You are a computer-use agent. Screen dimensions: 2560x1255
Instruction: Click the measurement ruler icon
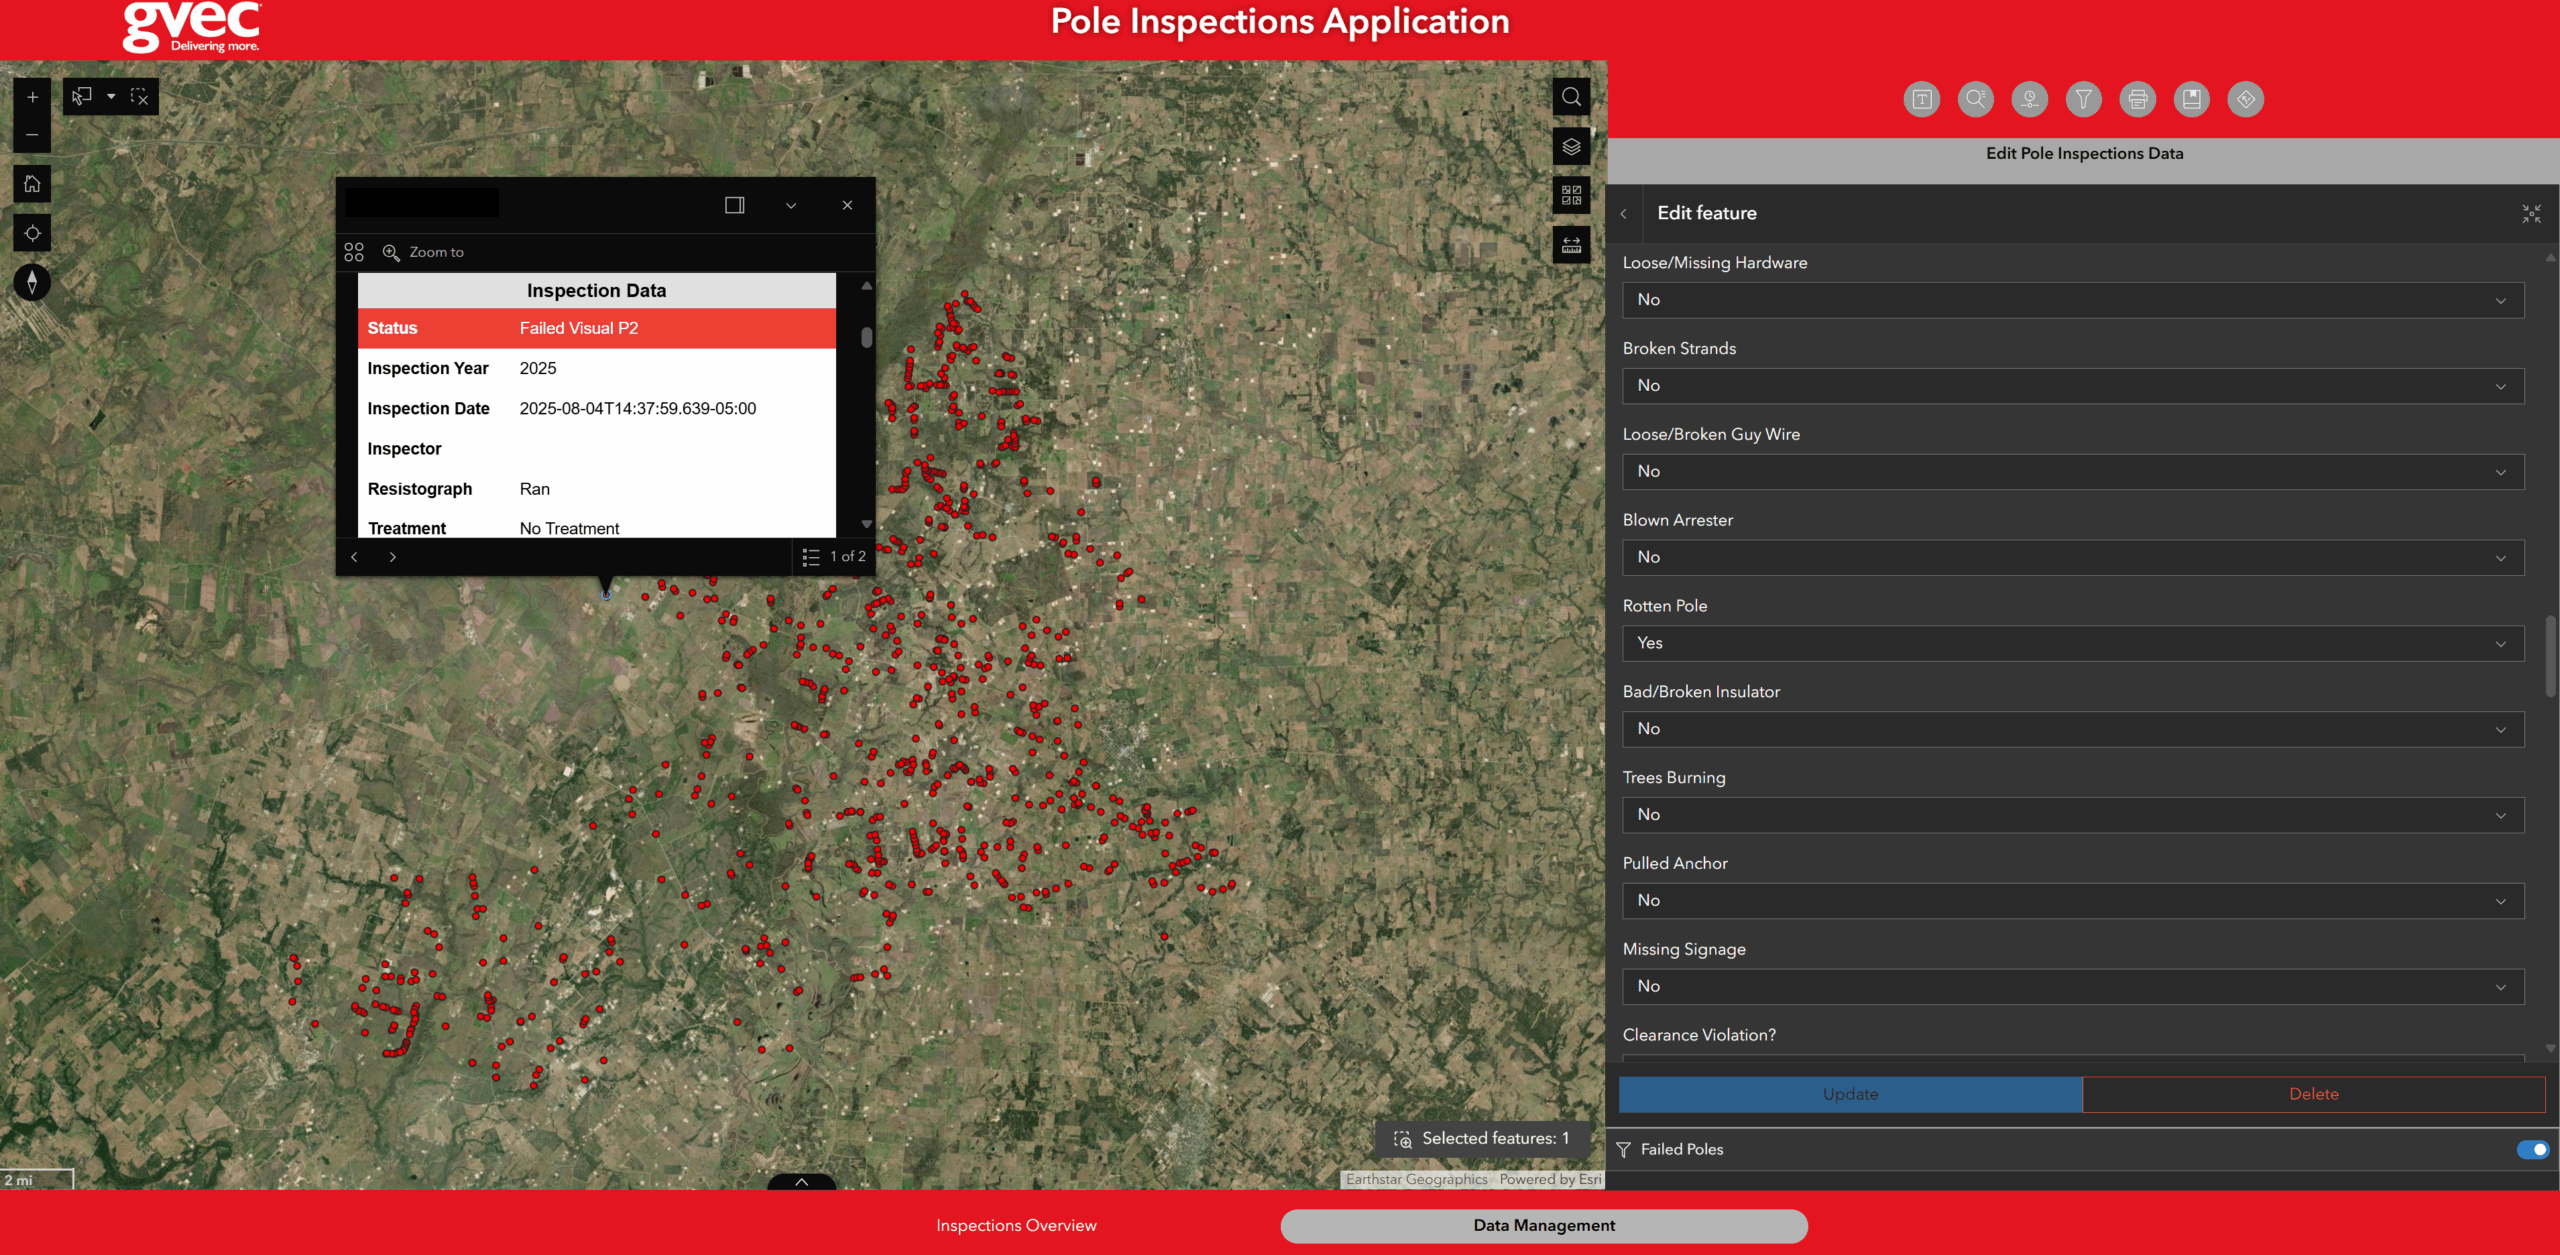[1571, 245]
